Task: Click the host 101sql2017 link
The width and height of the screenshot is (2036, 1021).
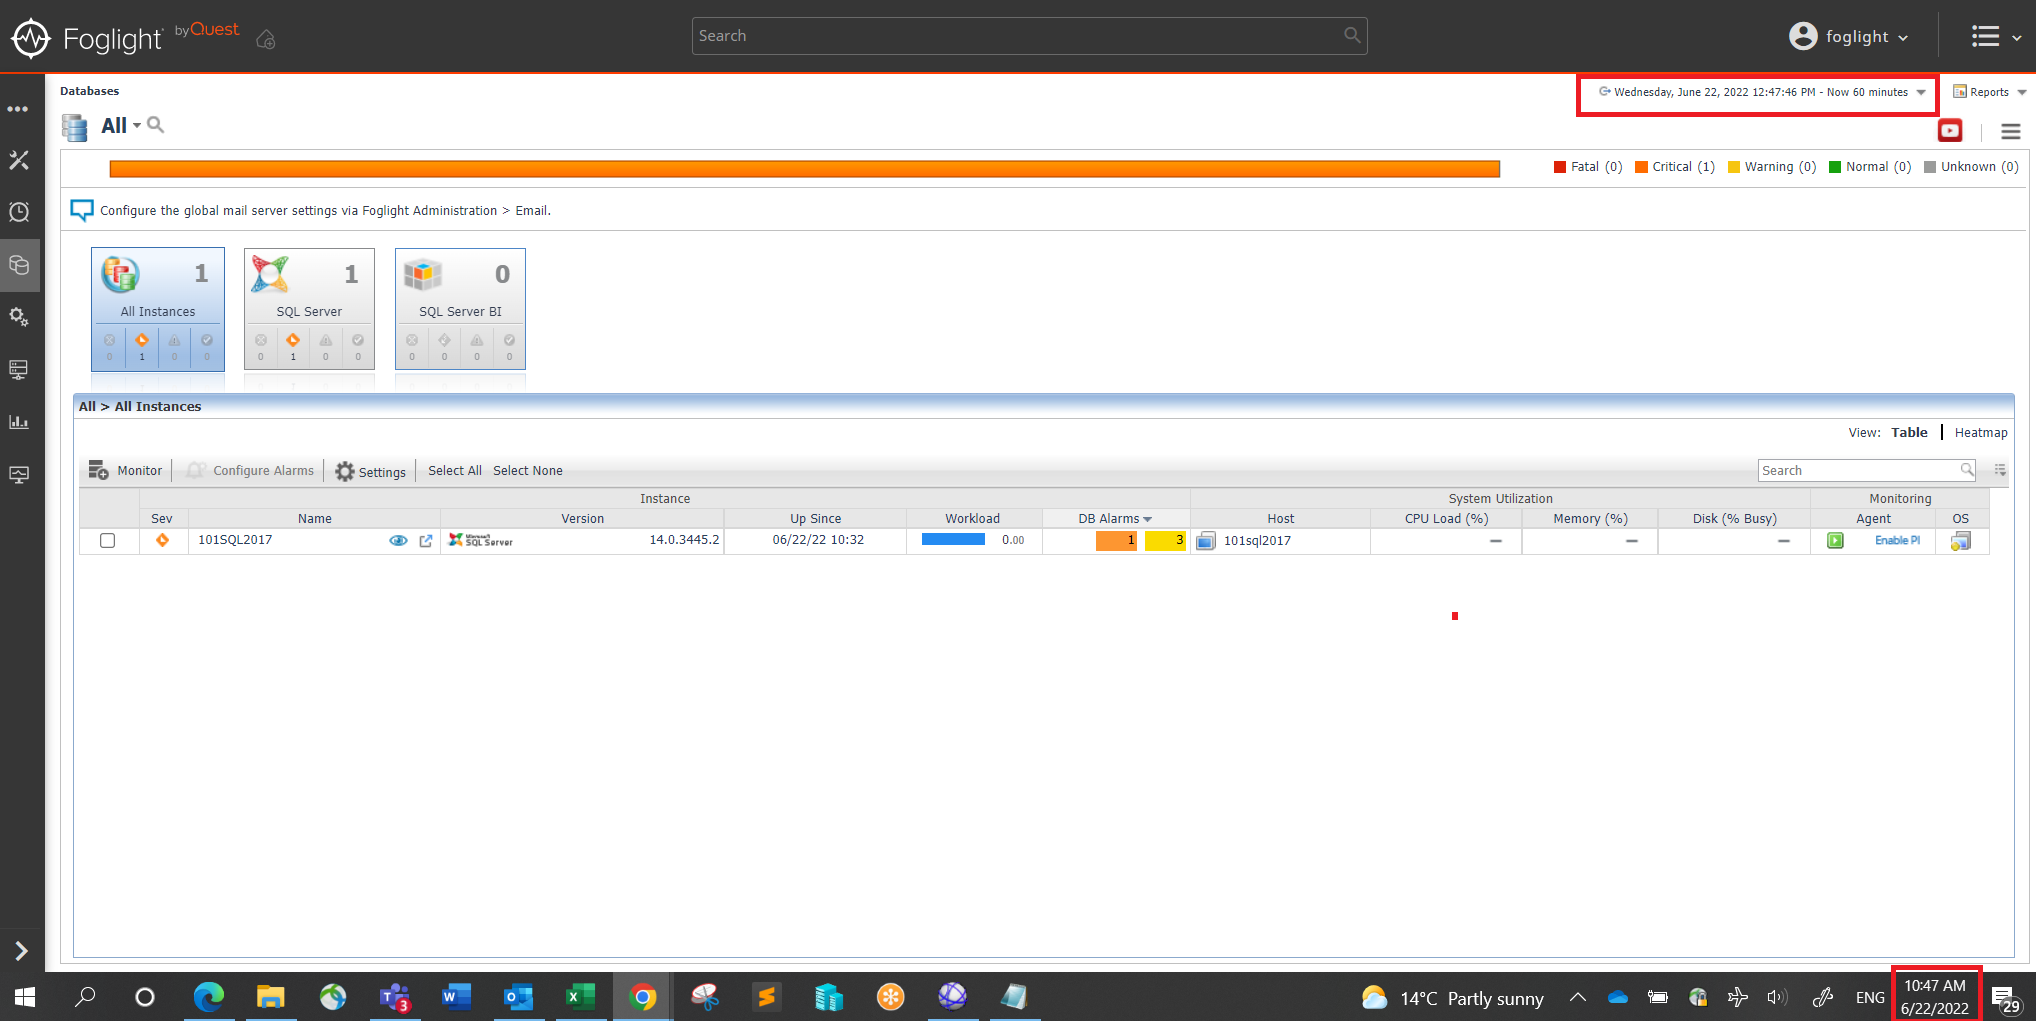Action: click(x=1257, y=541)
